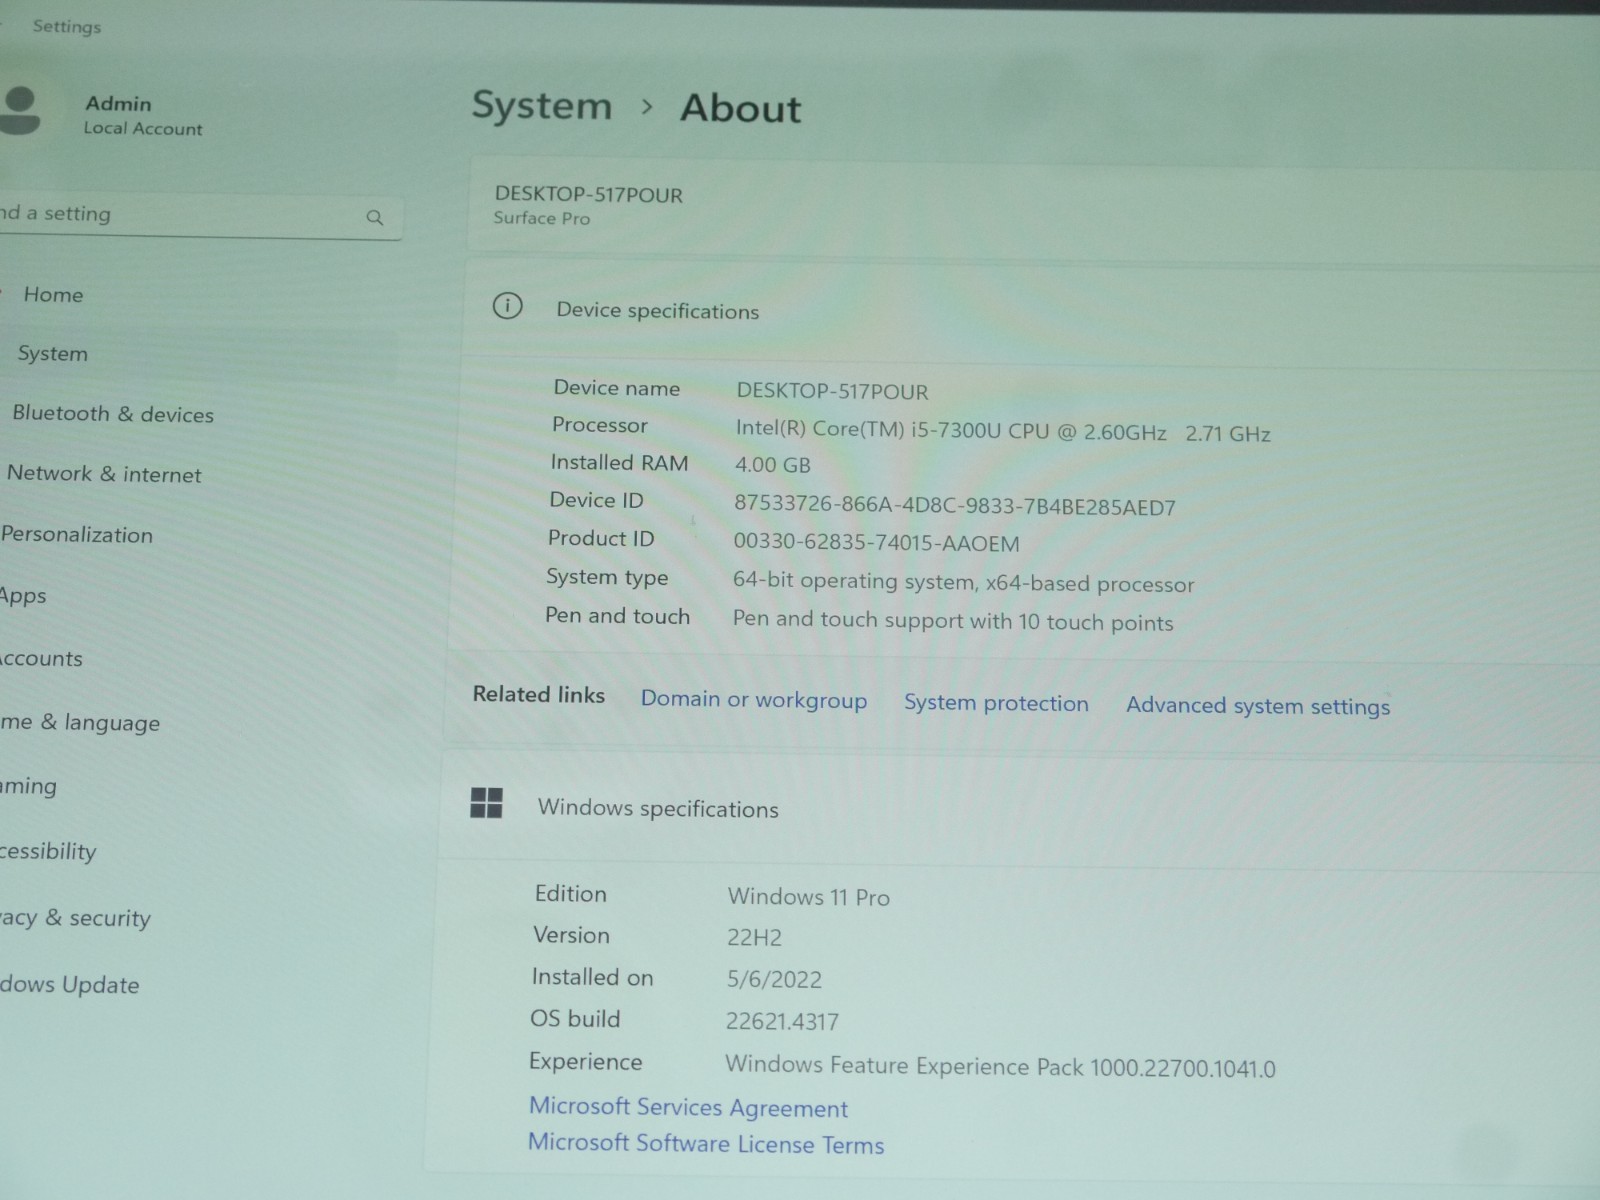
Task: Click the System breadcrumb link
Action: pos(542,106)
